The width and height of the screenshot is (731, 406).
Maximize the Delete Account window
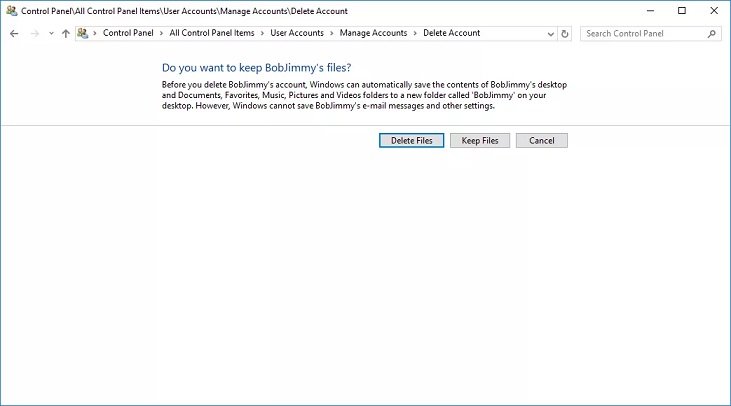(682, 10)
